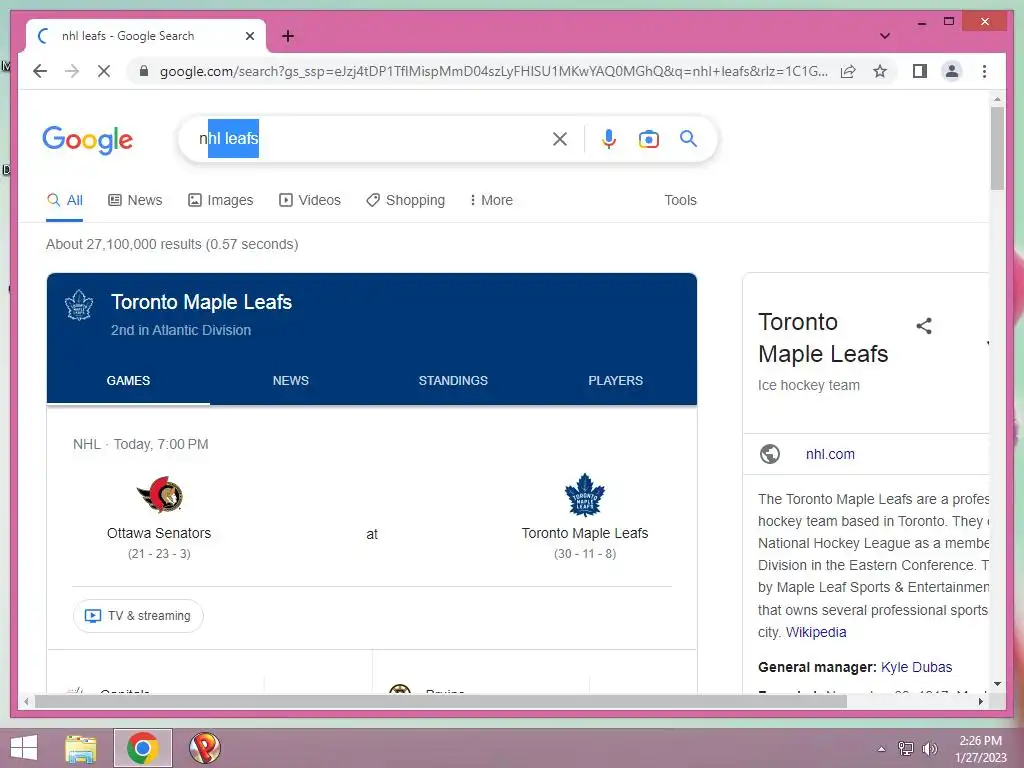
Task: Select the NEWS tab in the team card
Action: tap(291, 381)
